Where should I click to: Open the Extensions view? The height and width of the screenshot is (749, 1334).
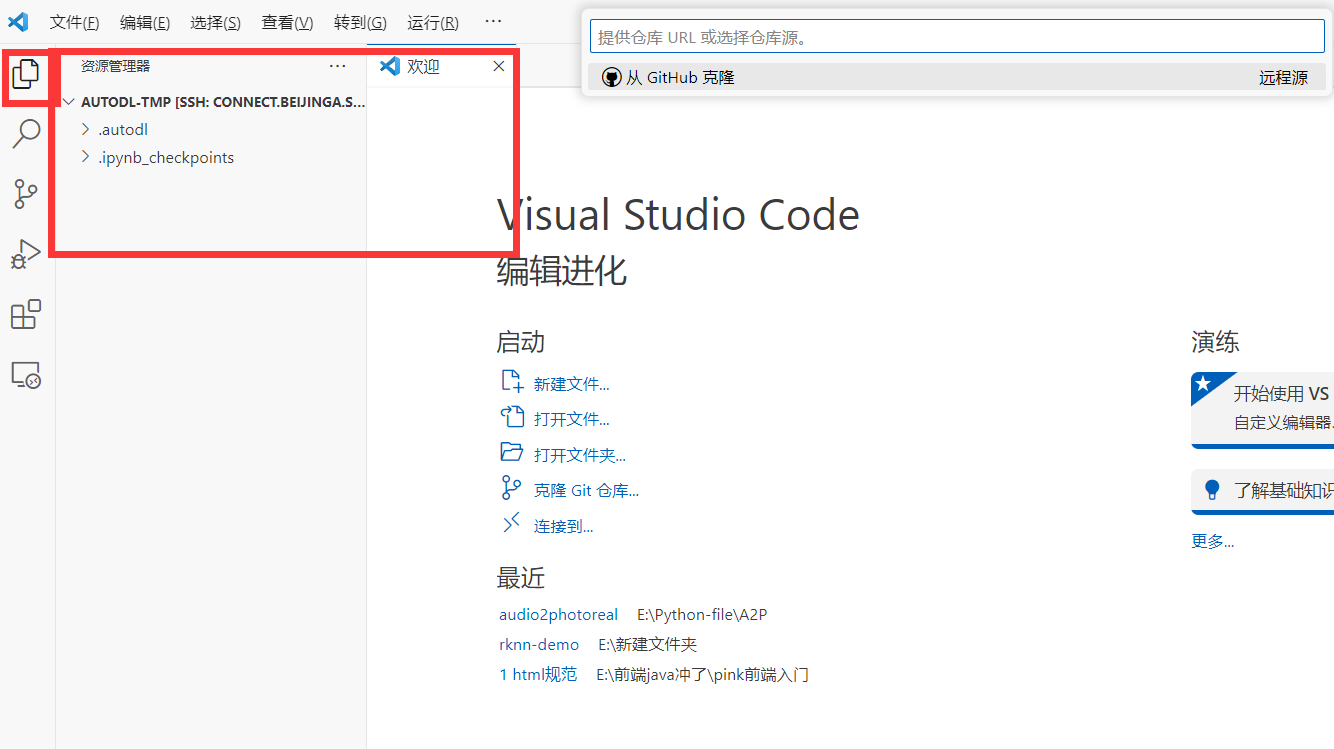point(26,315)
